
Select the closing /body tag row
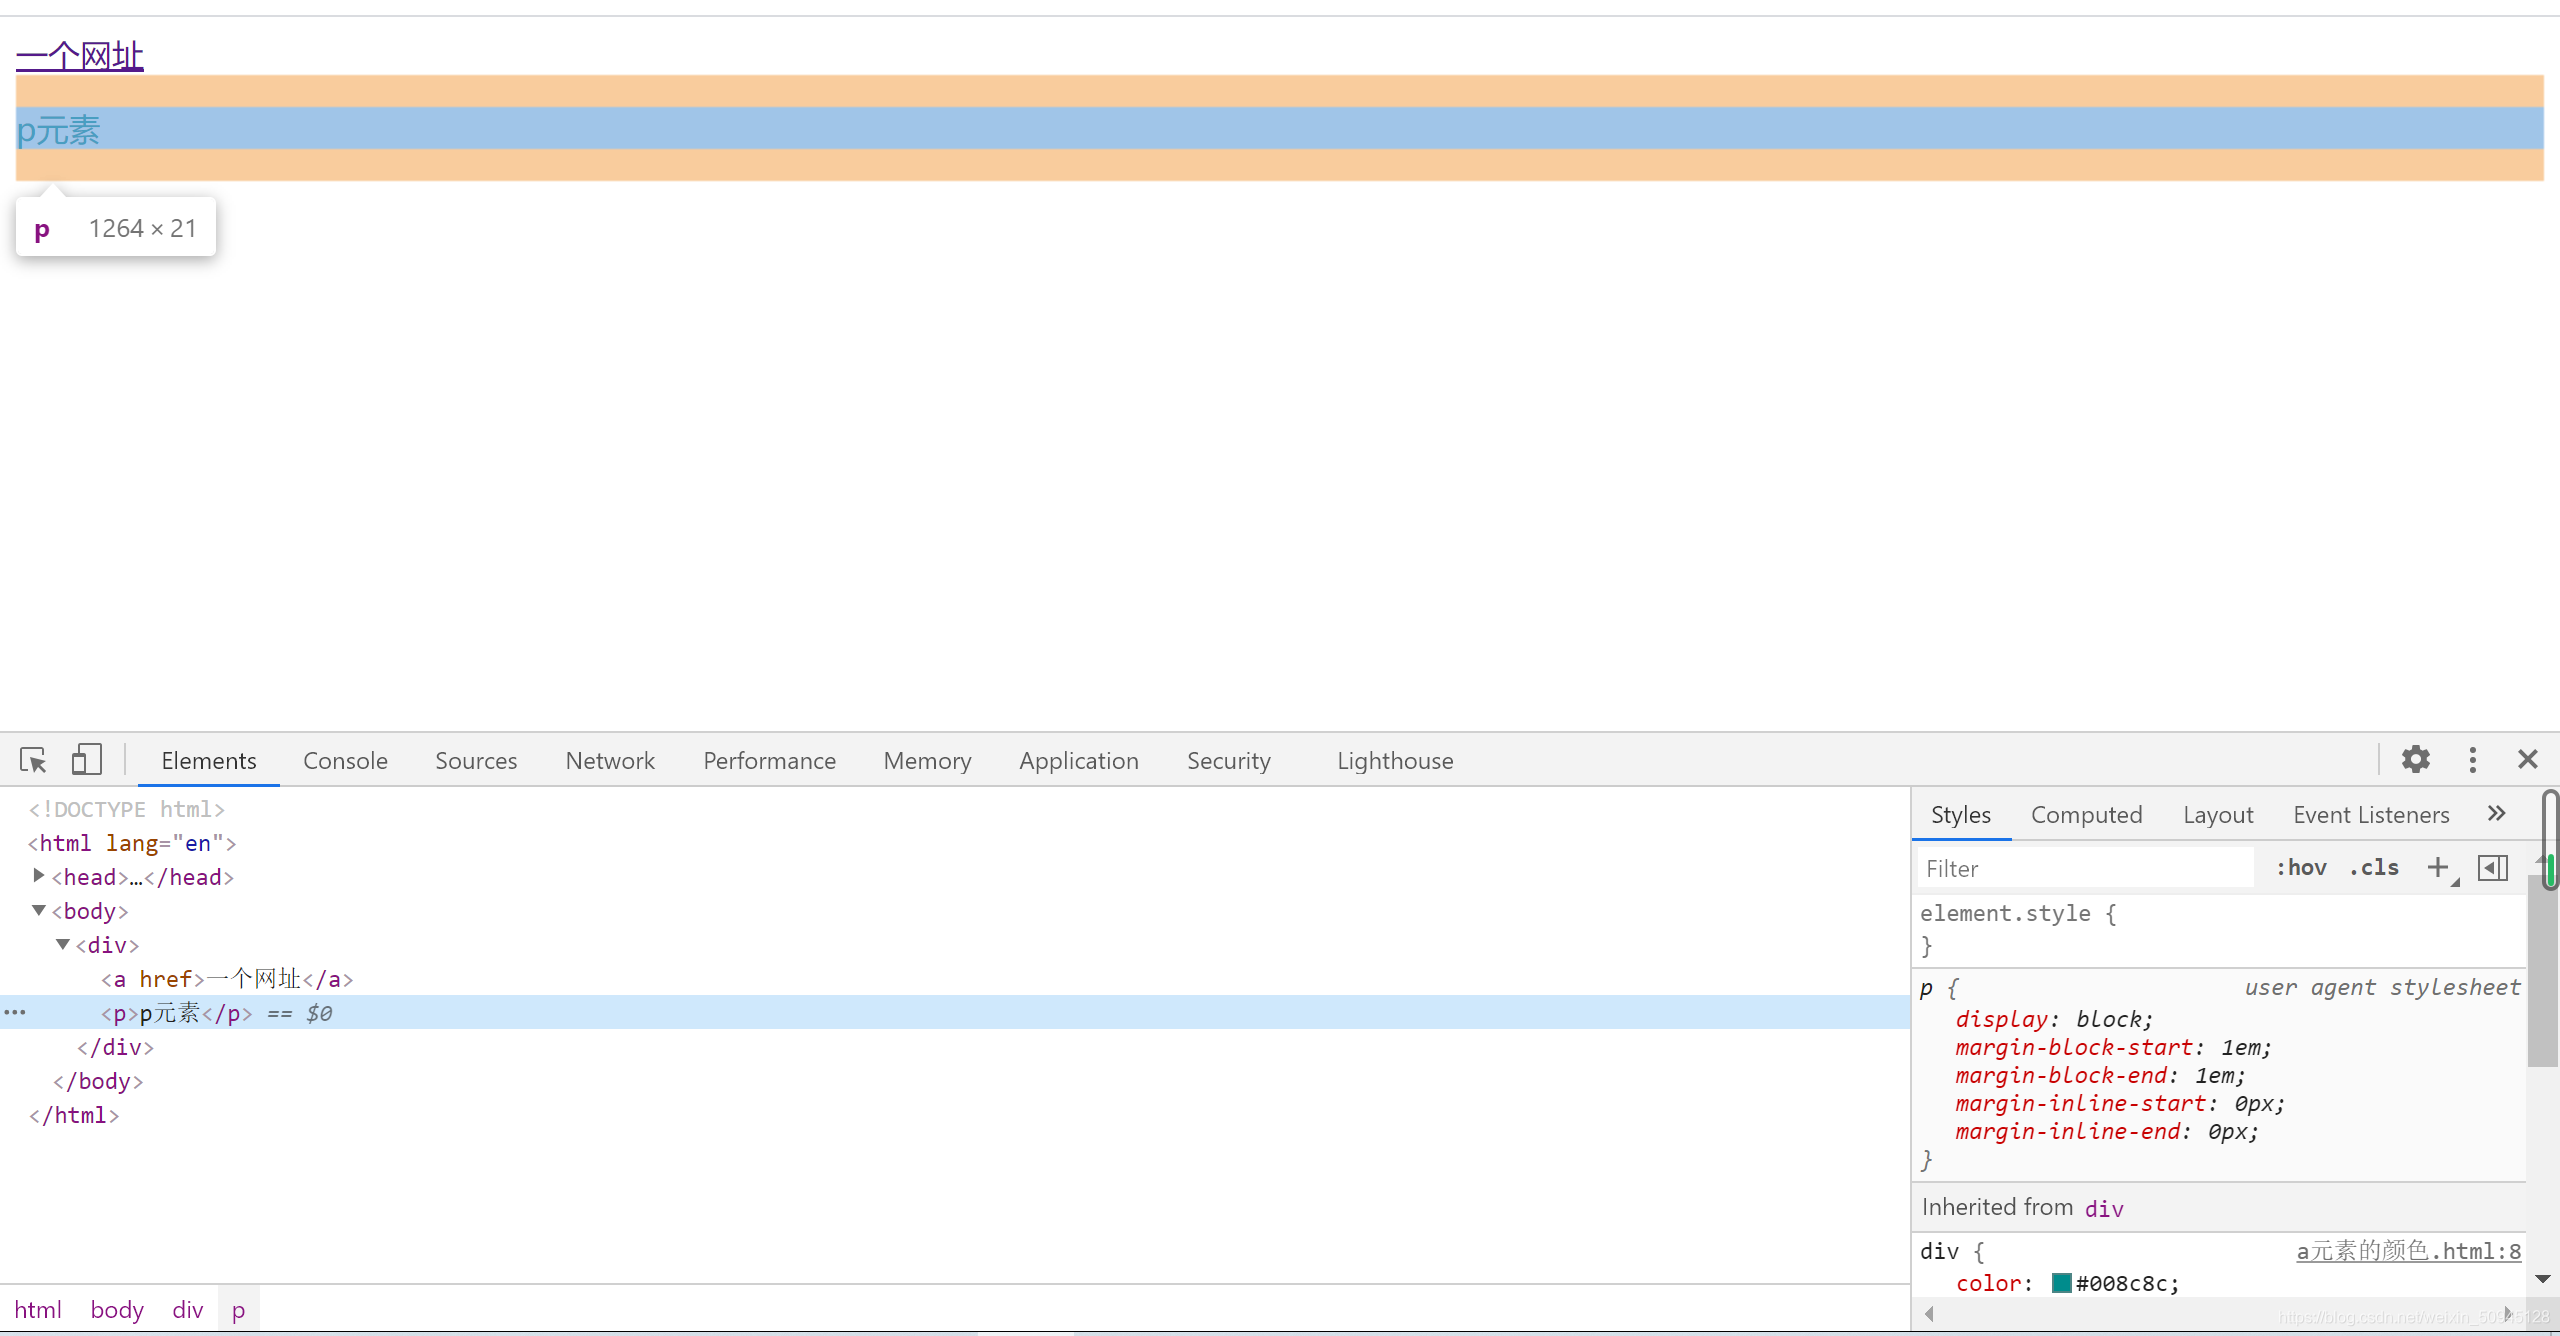click(x=98, y=1080)
